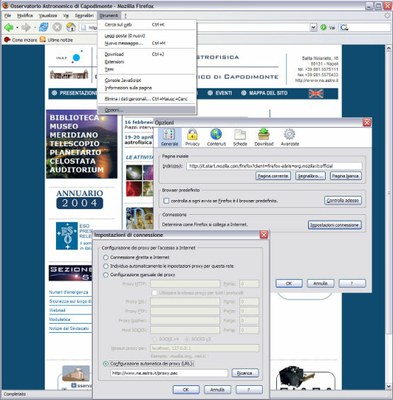Viewport: 393px width, 400px height.
Task: Click the Pagina corrente button
Action: point(273,176)
